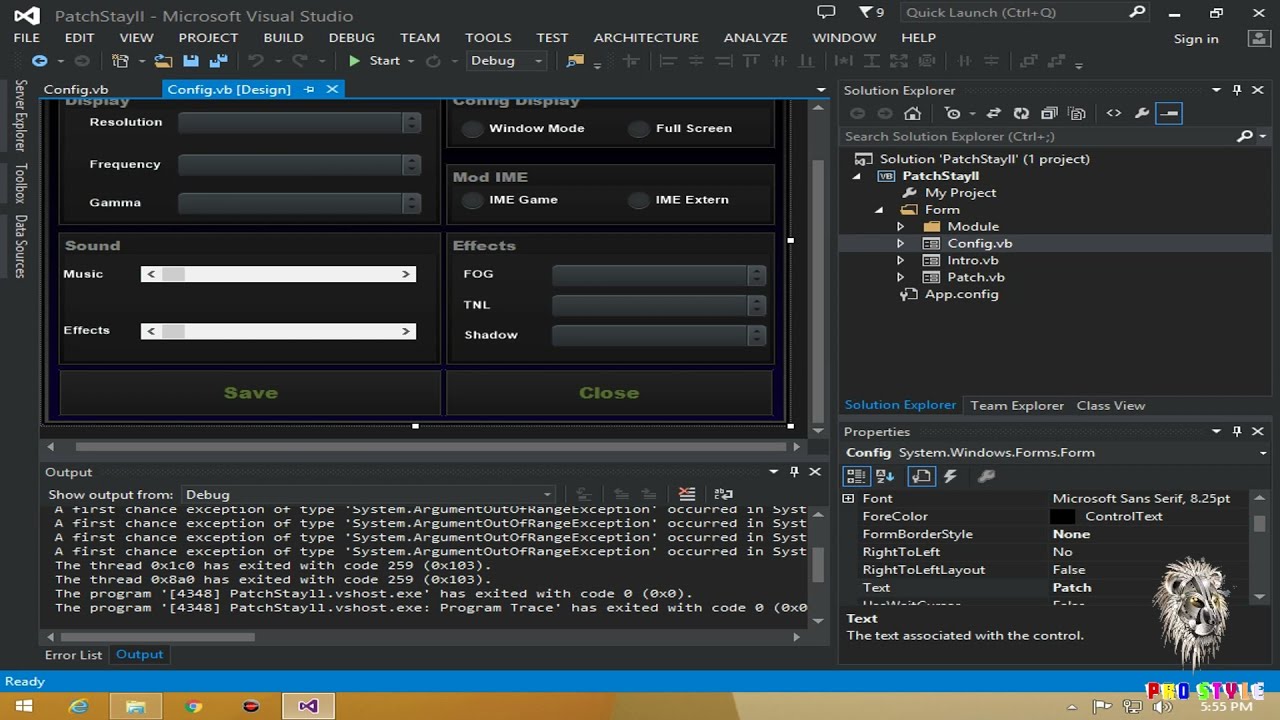This screenshot has height=720, width=1280.
Task: Open the BUILD menu
Action: [x=283, y=37]
